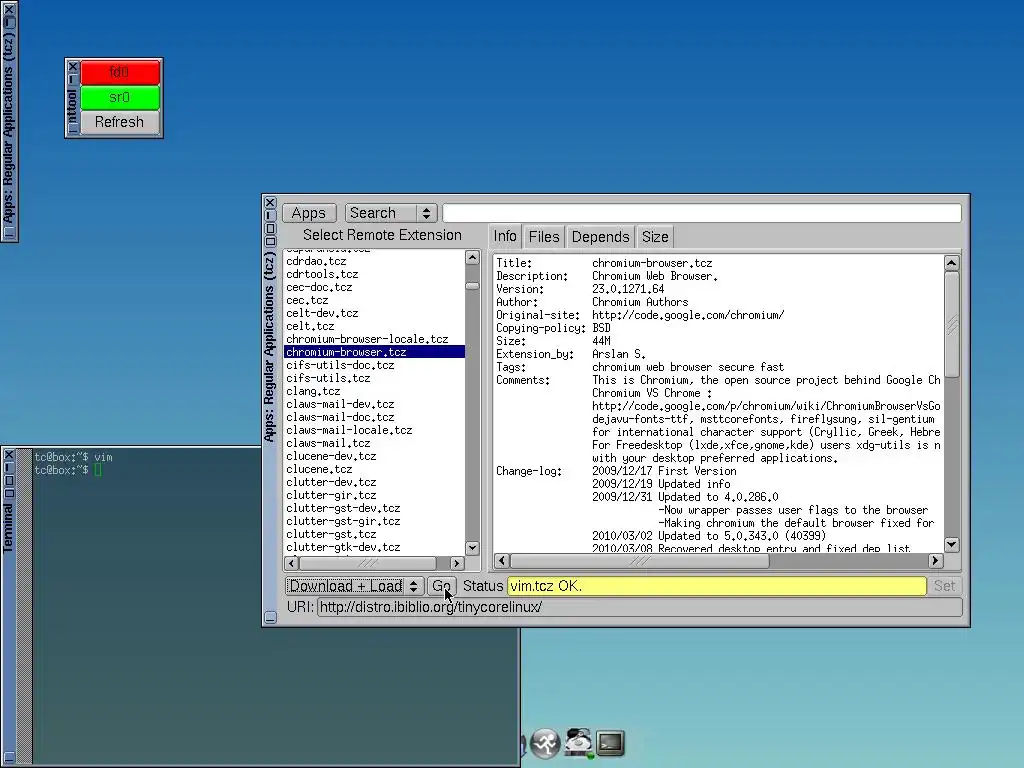Click extension list scroll-down arrow
1024x768 pixels.
(x=472, y=548)
